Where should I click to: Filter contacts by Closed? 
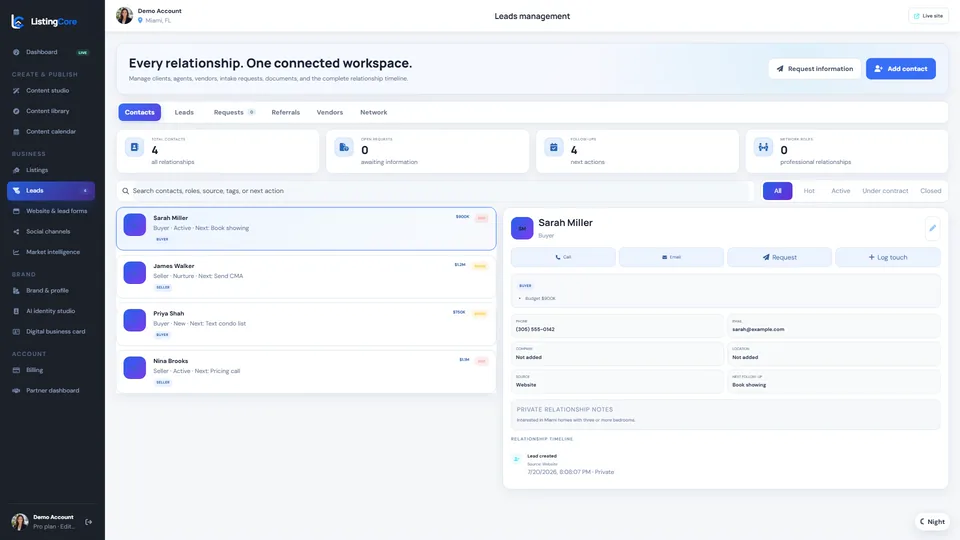tap(931, 191)
